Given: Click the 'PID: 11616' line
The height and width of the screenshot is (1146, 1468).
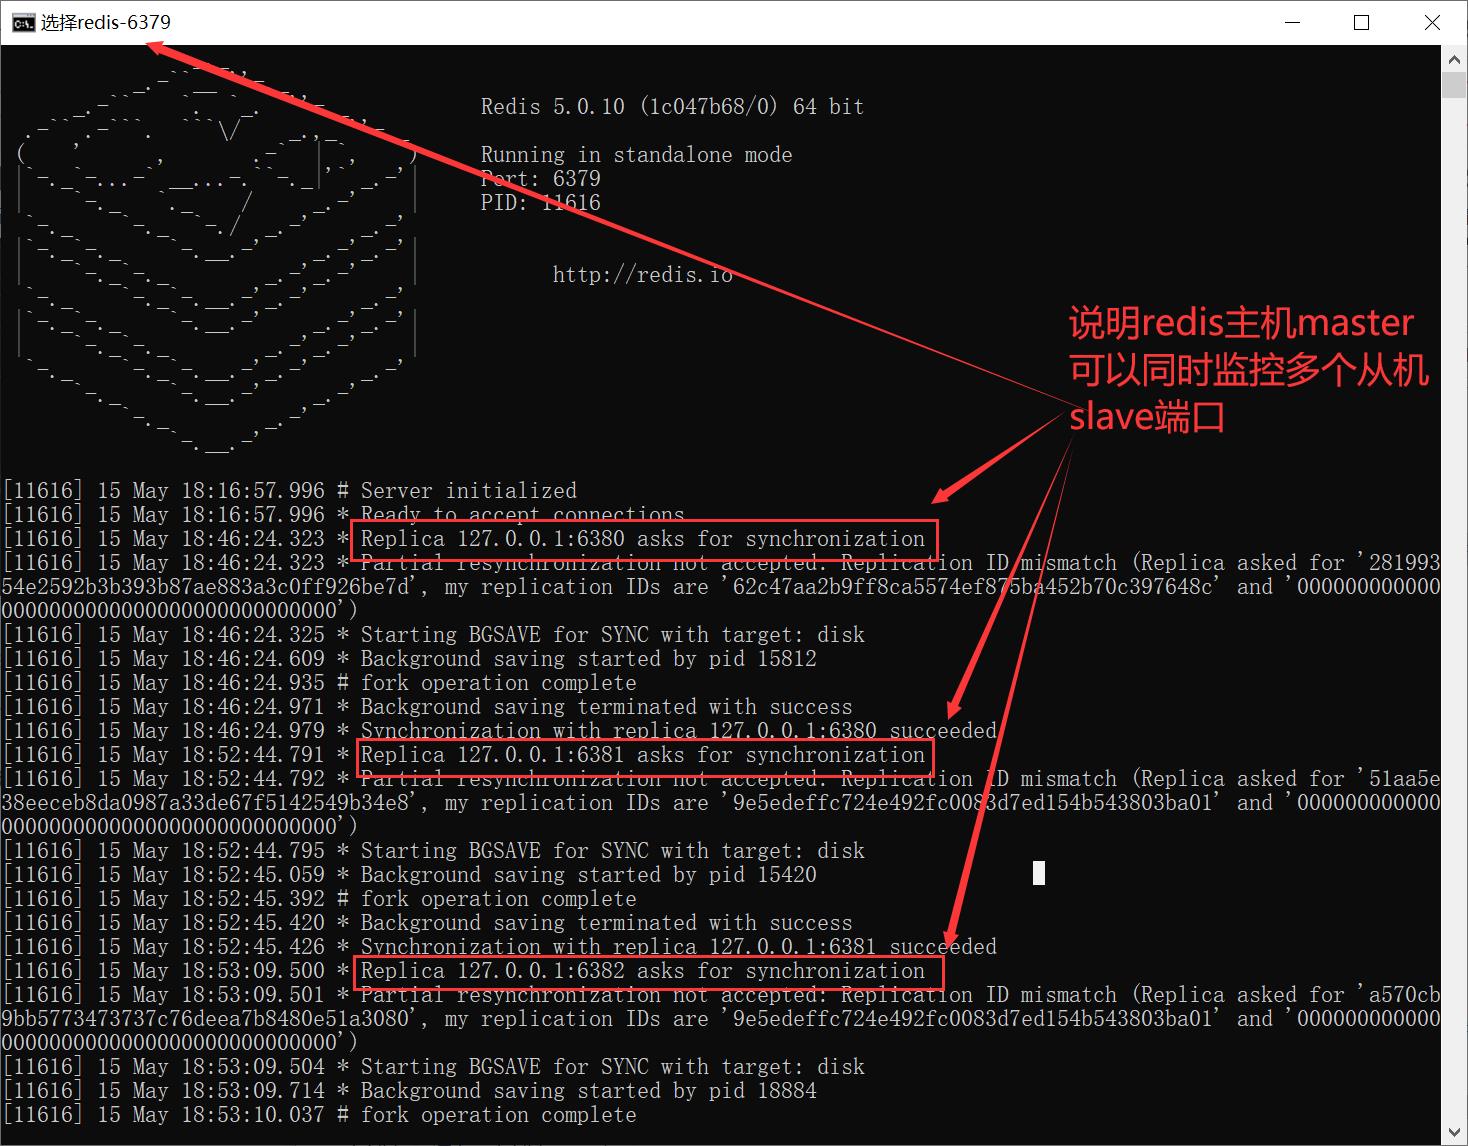Looking at the screenshot, I should pos(540,203).
